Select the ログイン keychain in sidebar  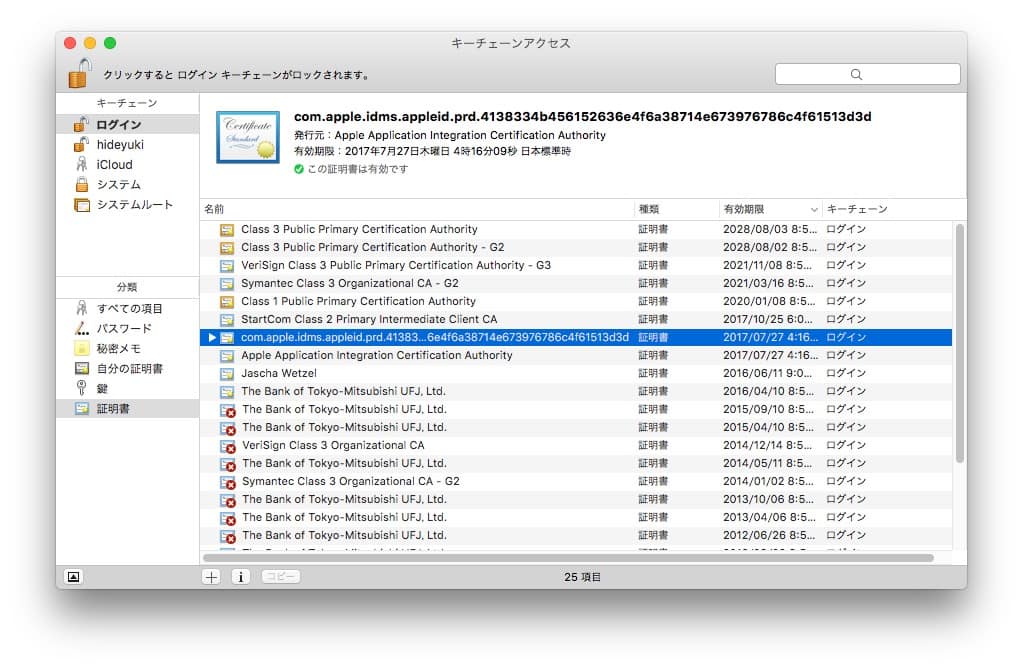[x=118, y=125]
